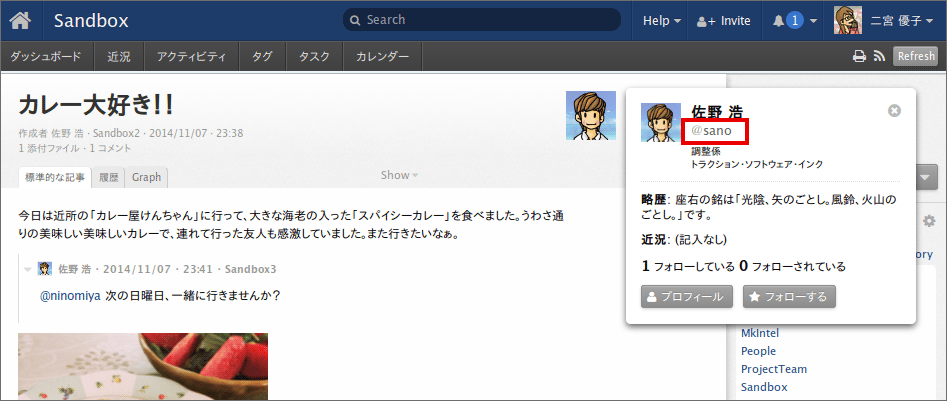
Task: Focus the Search field
Action: (482, 20)
